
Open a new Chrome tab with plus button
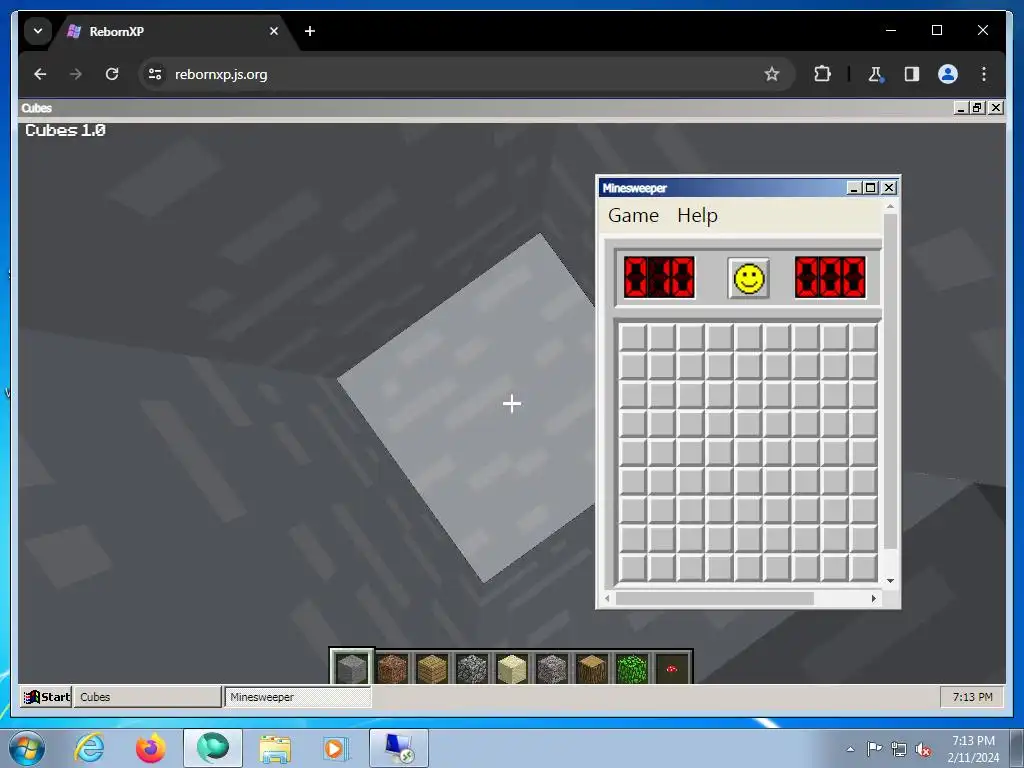coord(310,31)
